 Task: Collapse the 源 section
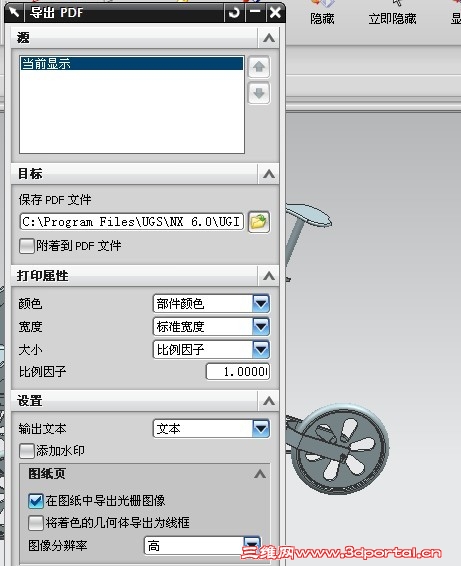coord(269,38)
